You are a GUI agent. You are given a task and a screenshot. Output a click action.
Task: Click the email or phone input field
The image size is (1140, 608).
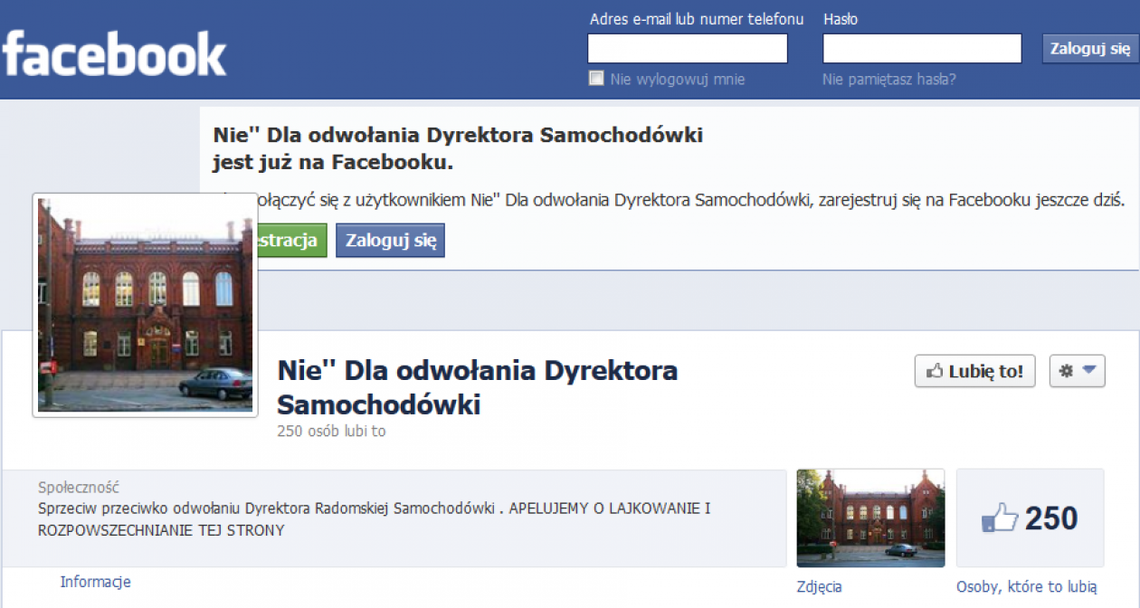point(687,48)
